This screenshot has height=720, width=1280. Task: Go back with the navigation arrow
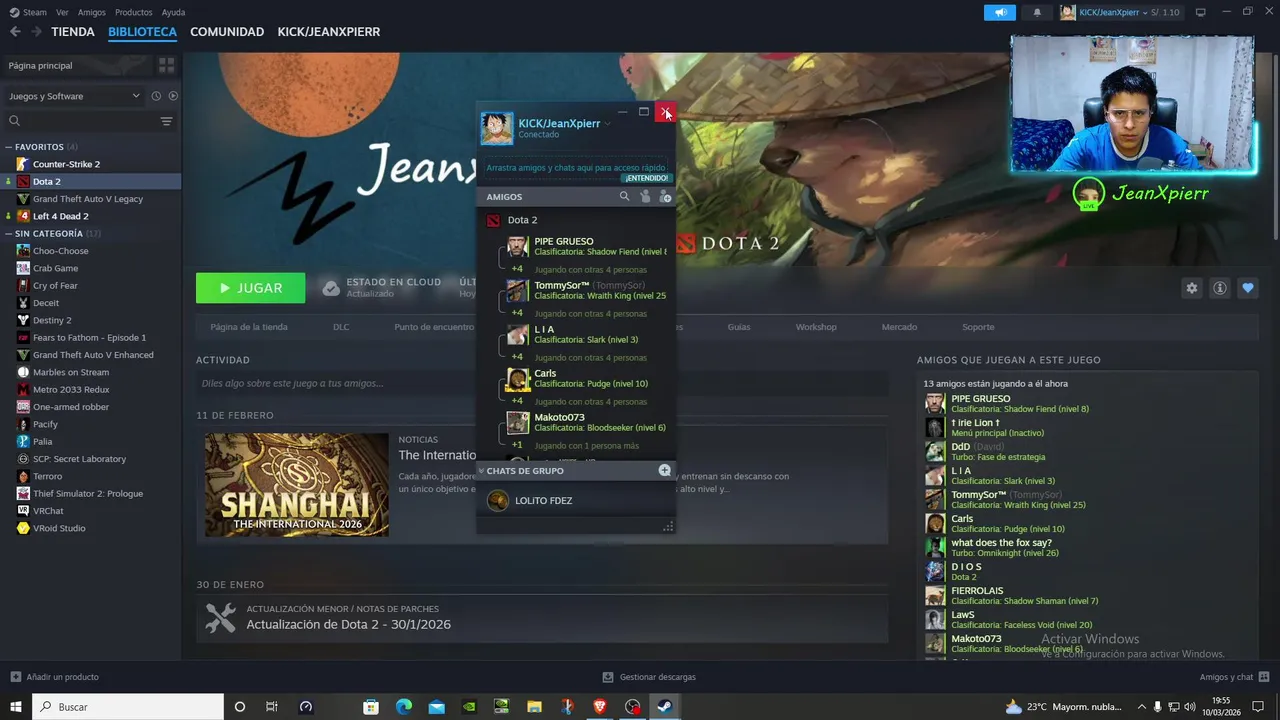pos(15,32)
